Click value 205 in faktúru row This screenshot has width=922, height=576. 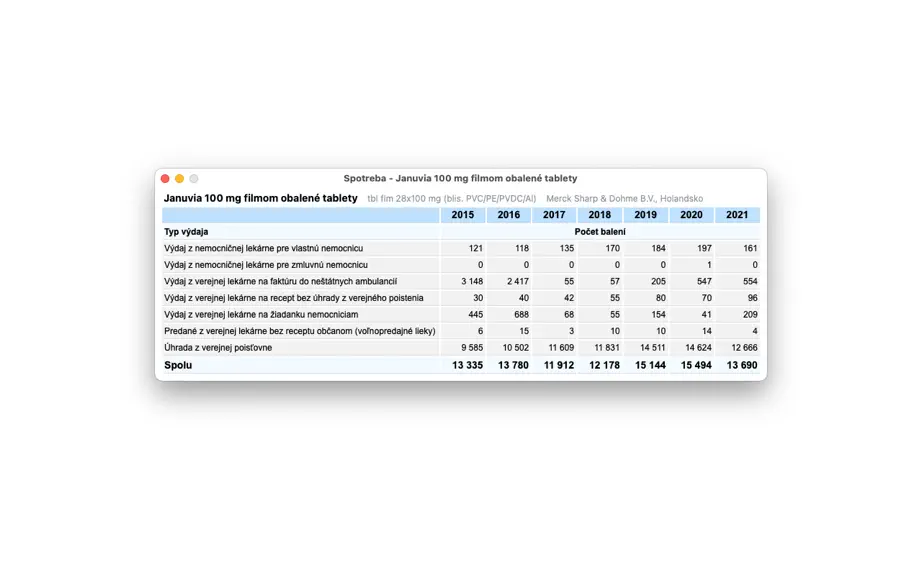point(659,281)
